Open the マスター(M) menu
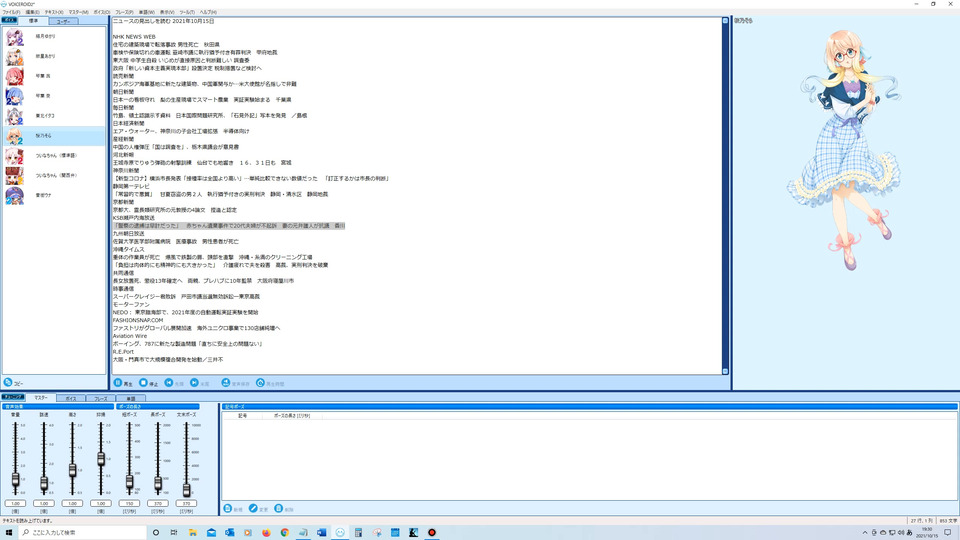 78,12
